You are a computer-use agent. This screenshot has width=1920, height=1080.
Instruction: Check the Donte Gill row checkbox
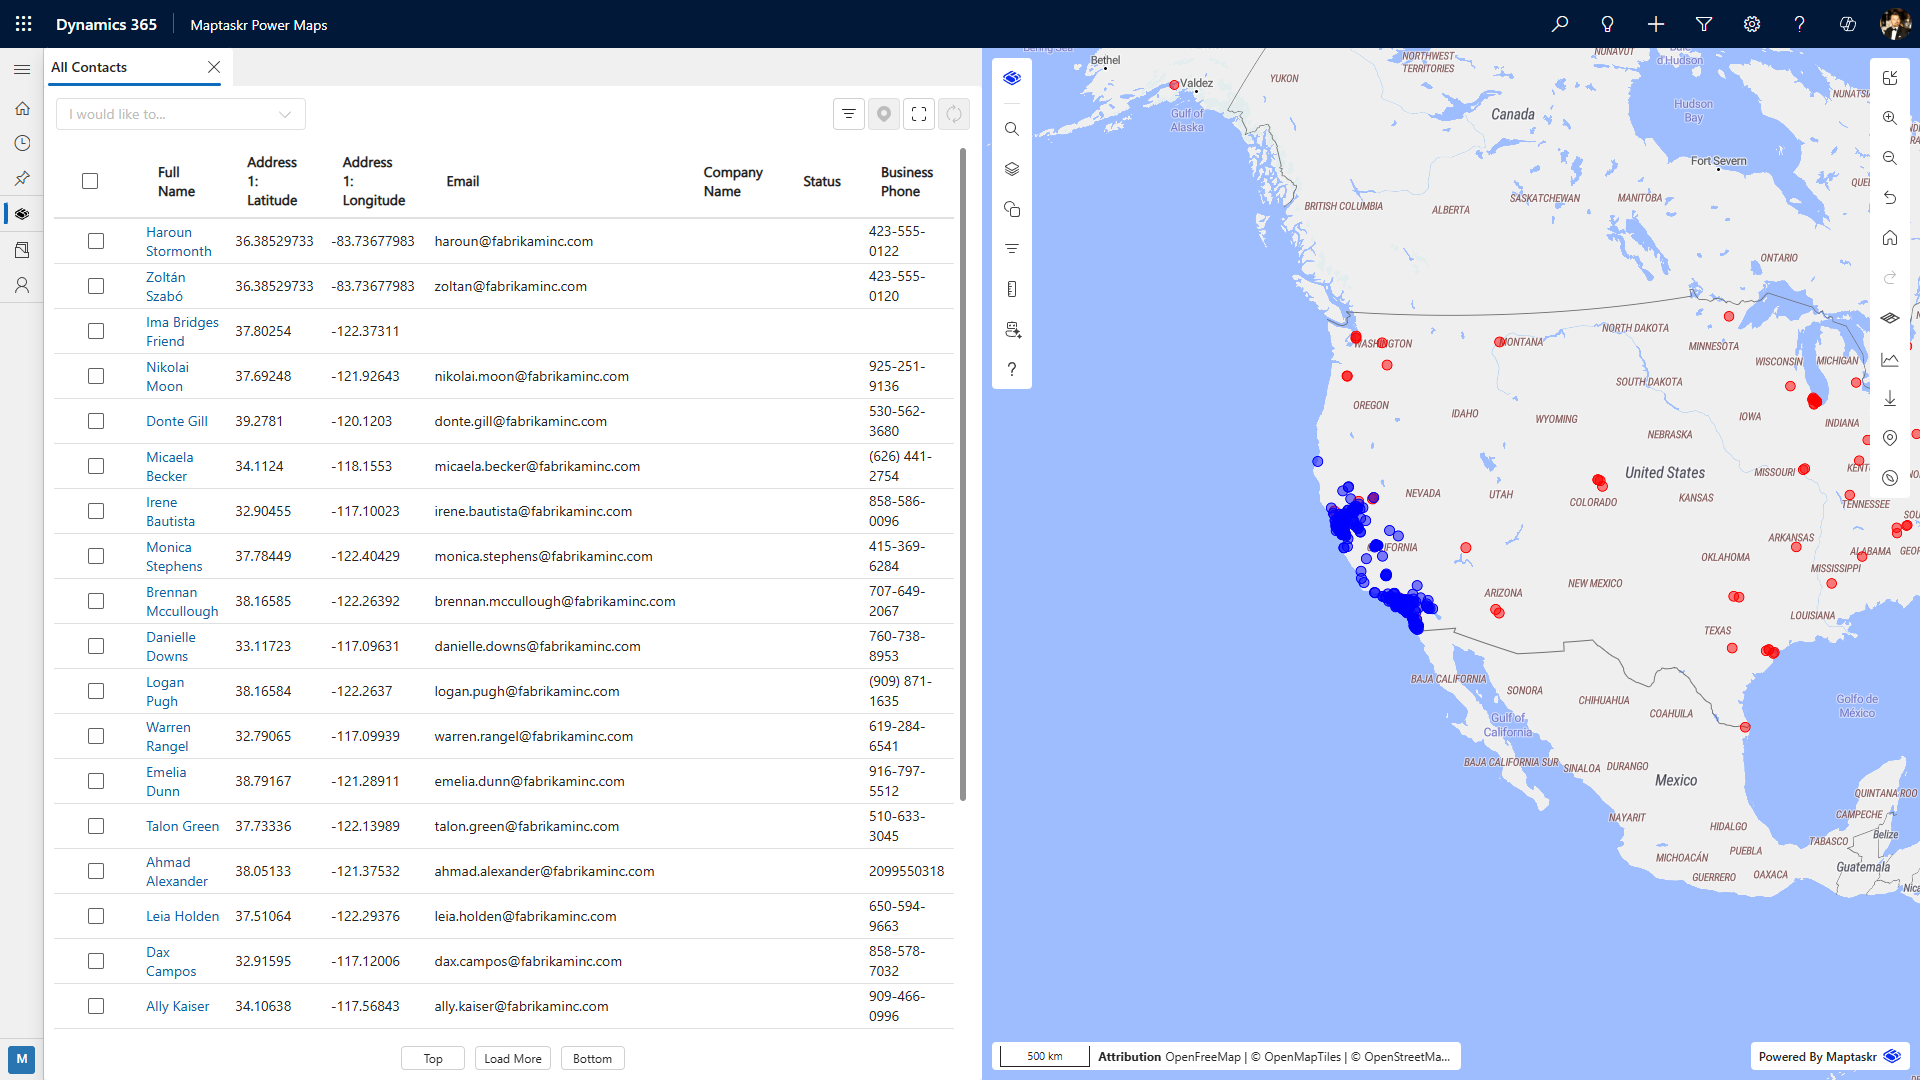pyautogui.click(x=96, y=421)
